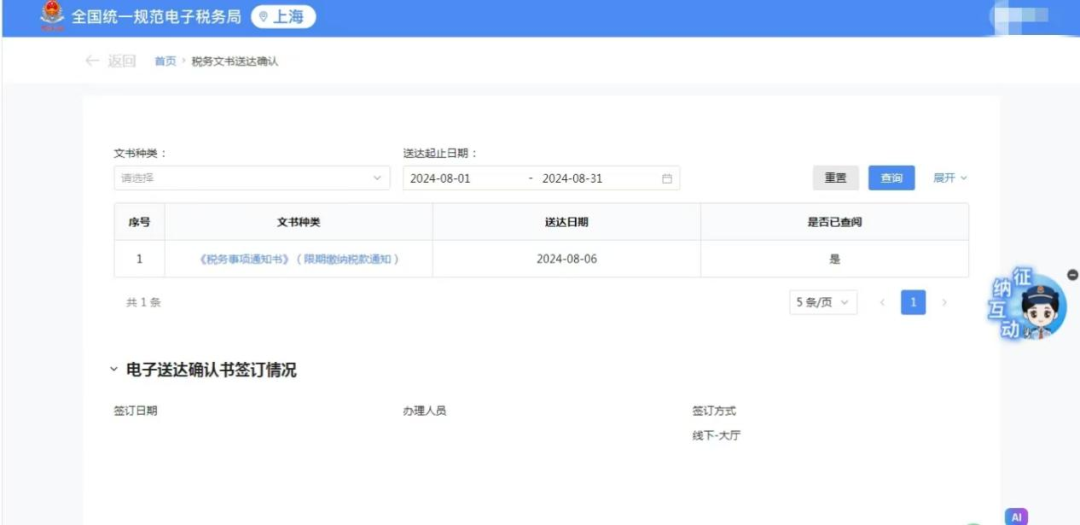This screenshot has width=1080, height=525.
Task: Collapse the 电子送达确认书签订情况 section
Action: coord(114,370)
